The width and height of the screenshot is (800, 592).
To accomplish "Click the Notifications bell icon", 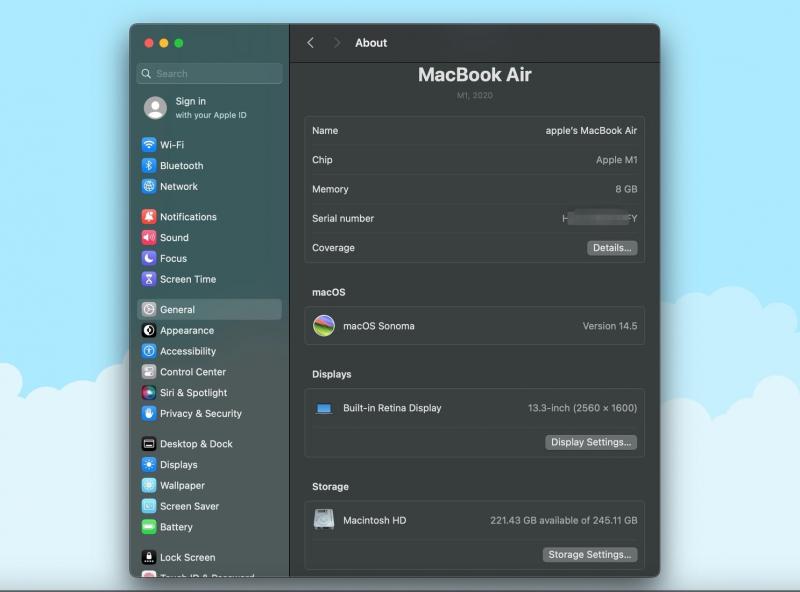I will click(x=148, y=216).
